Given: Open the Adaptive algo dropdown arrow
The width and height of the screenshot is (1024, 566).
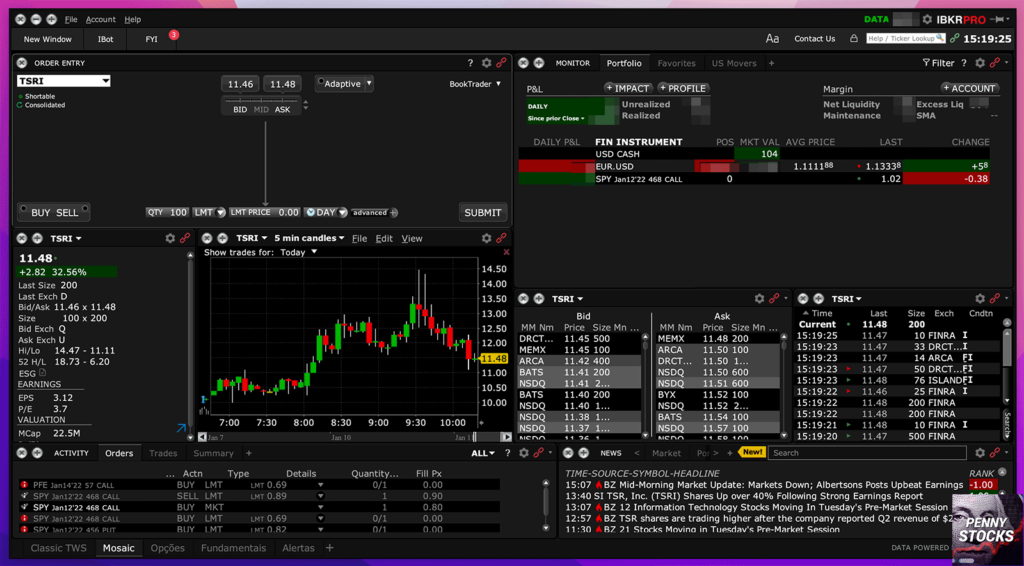Looking at the screenshot, I should (x=369, y=84).
